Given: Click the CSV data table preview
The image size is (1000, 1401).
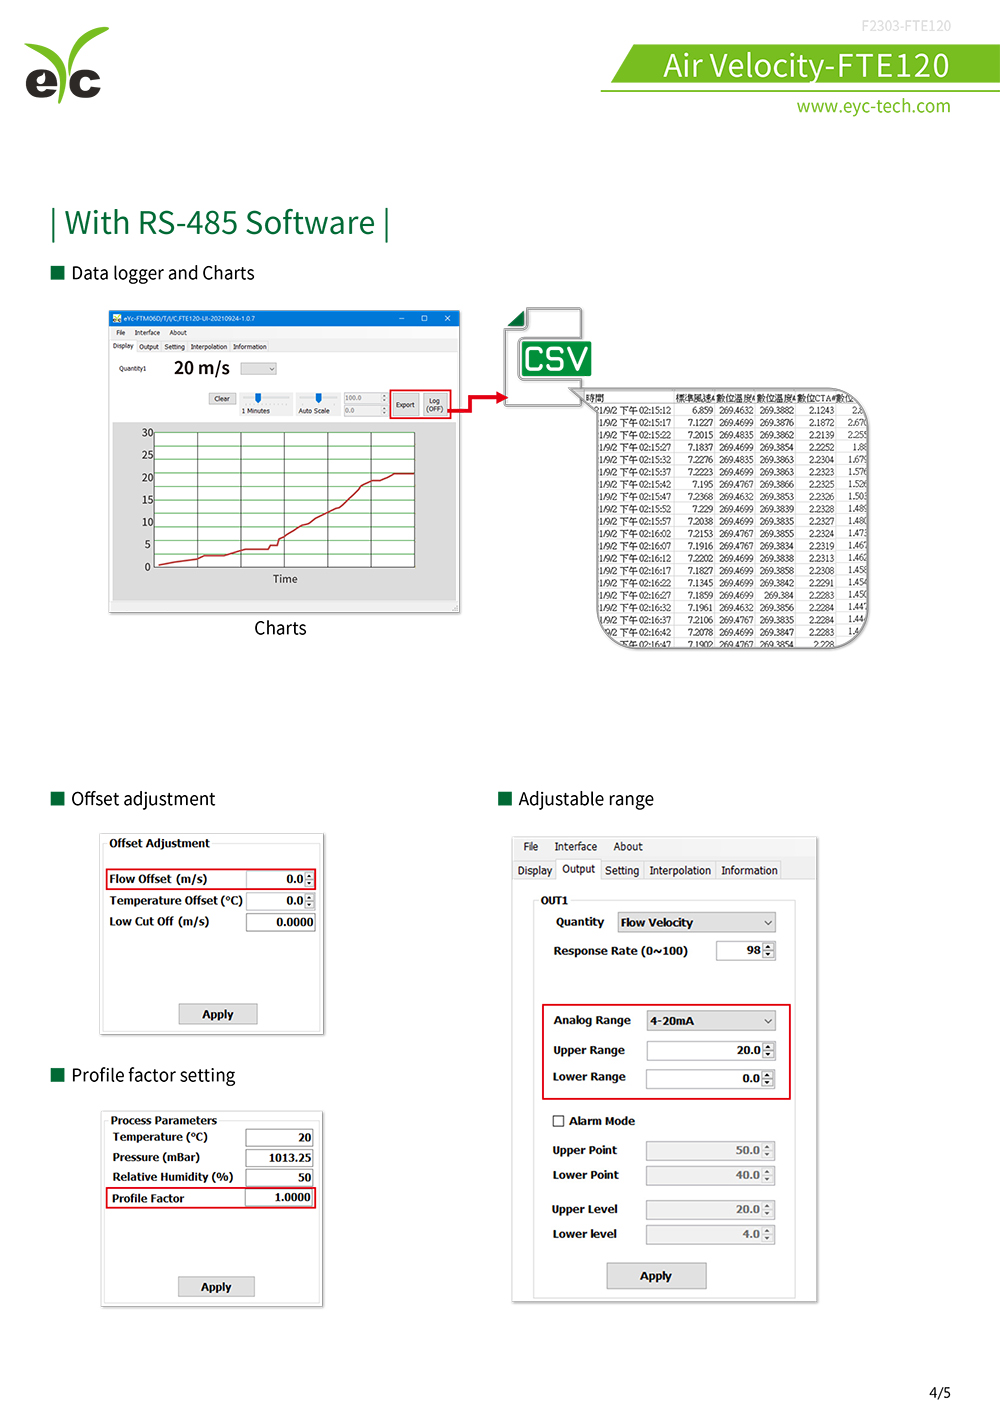Looking at the screenshot, I should click(732, 519).
